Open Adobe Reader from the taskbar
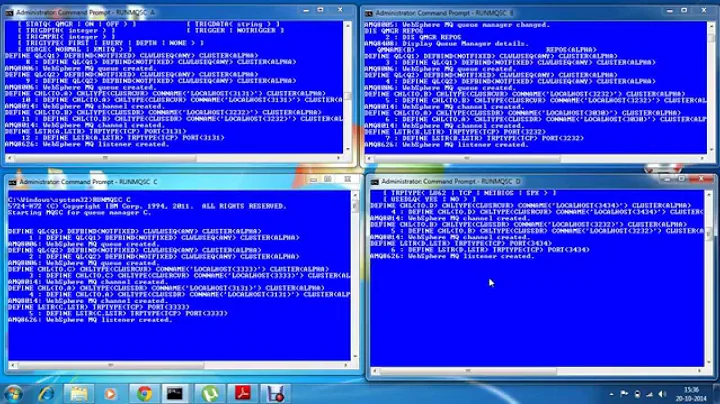Screen dimensions: 720x404 (x=242, y=394)
